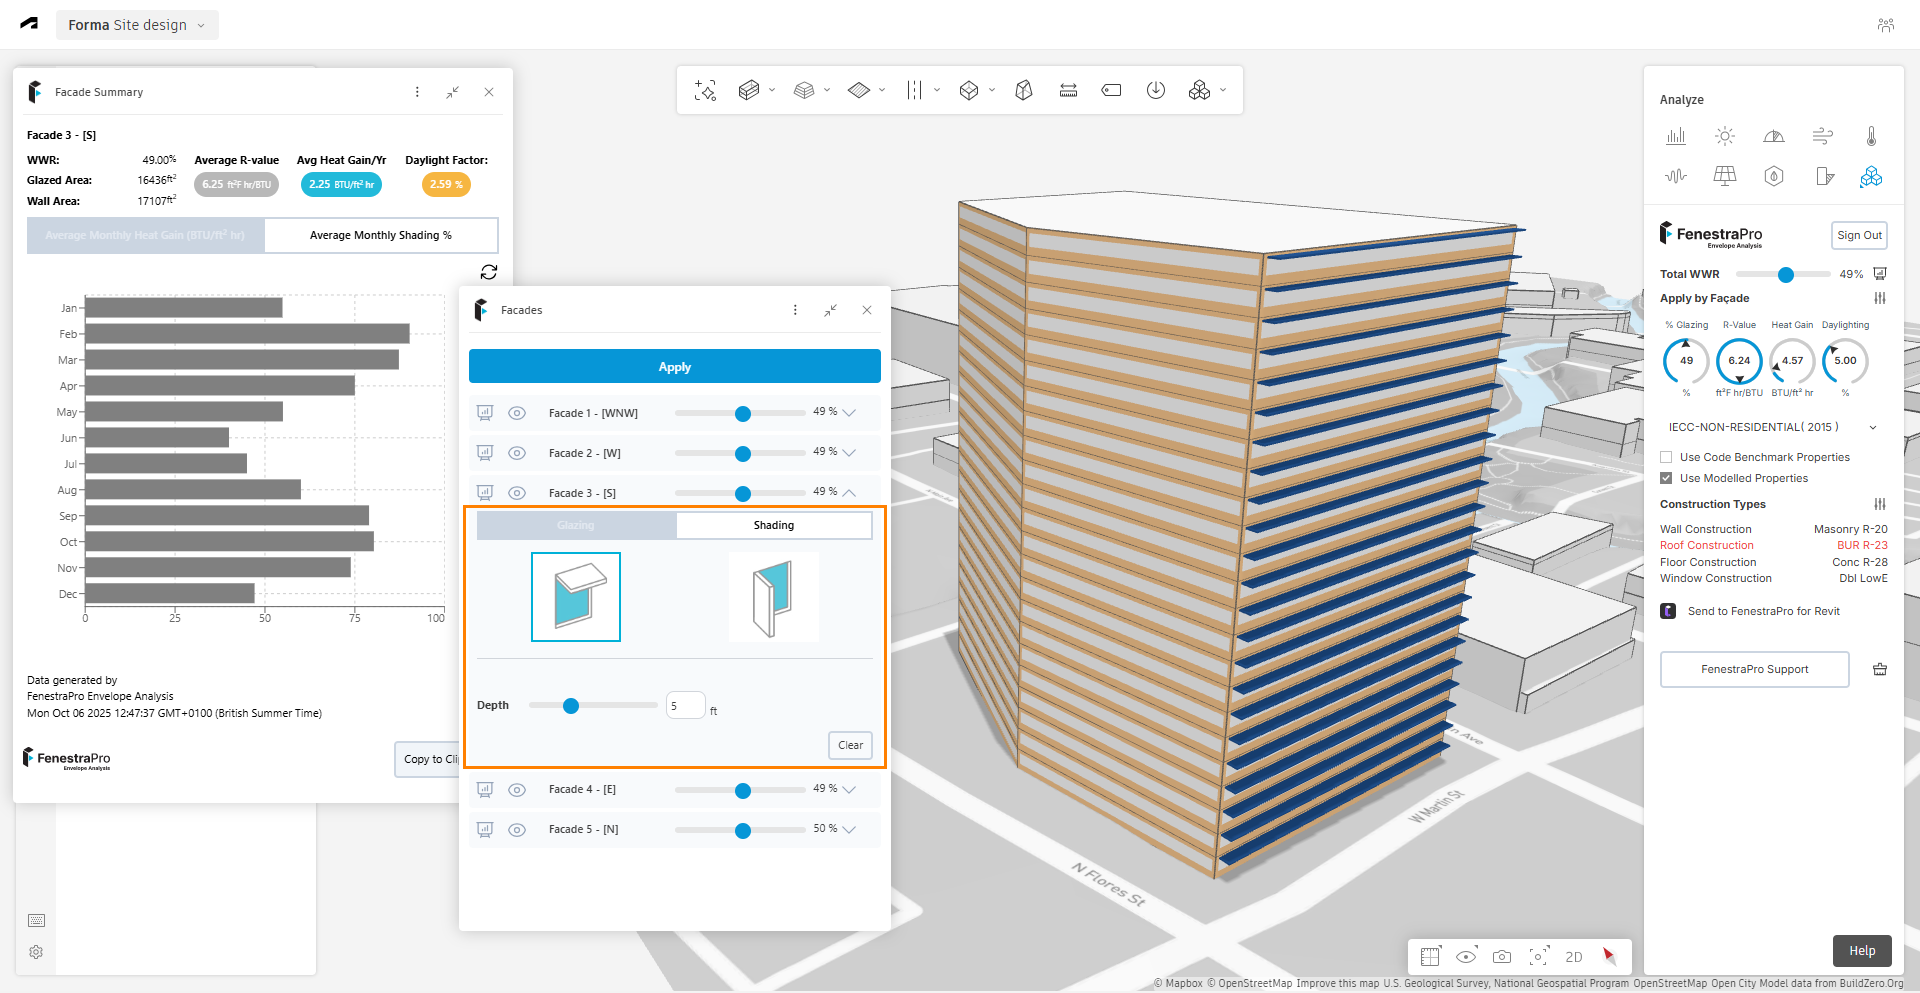Open the Sun hours analysis tool
The height and width of the screenshot is (993, 1920).
point(1724,136)
